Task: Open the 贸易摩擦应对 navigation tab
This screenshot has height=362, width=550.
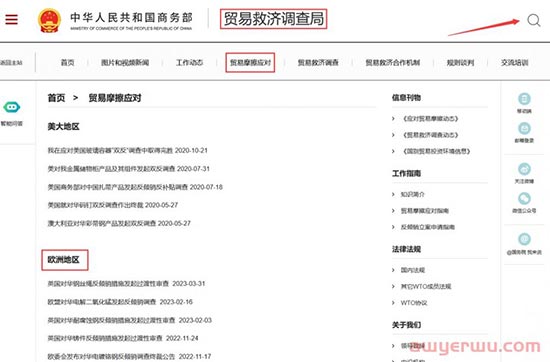Action: (x=250, y=62)
